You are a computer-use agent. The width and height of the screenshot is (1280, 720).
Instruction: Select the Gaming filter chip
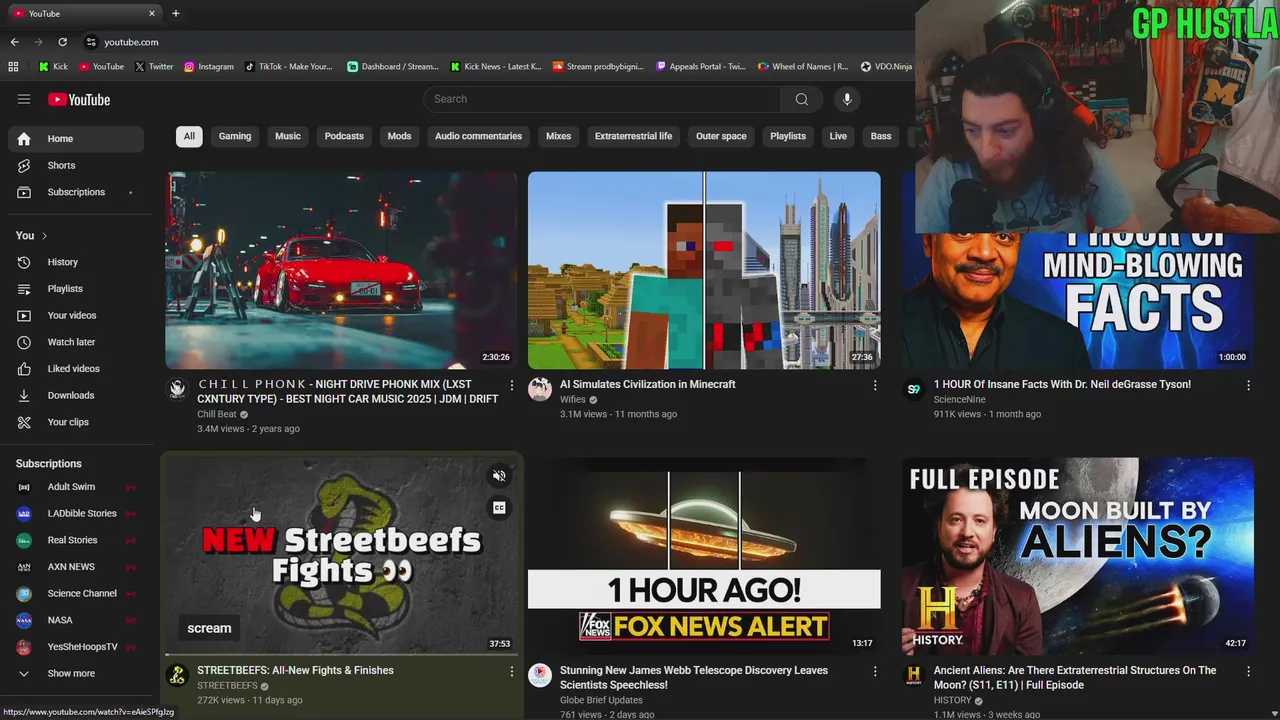point(235,136)
